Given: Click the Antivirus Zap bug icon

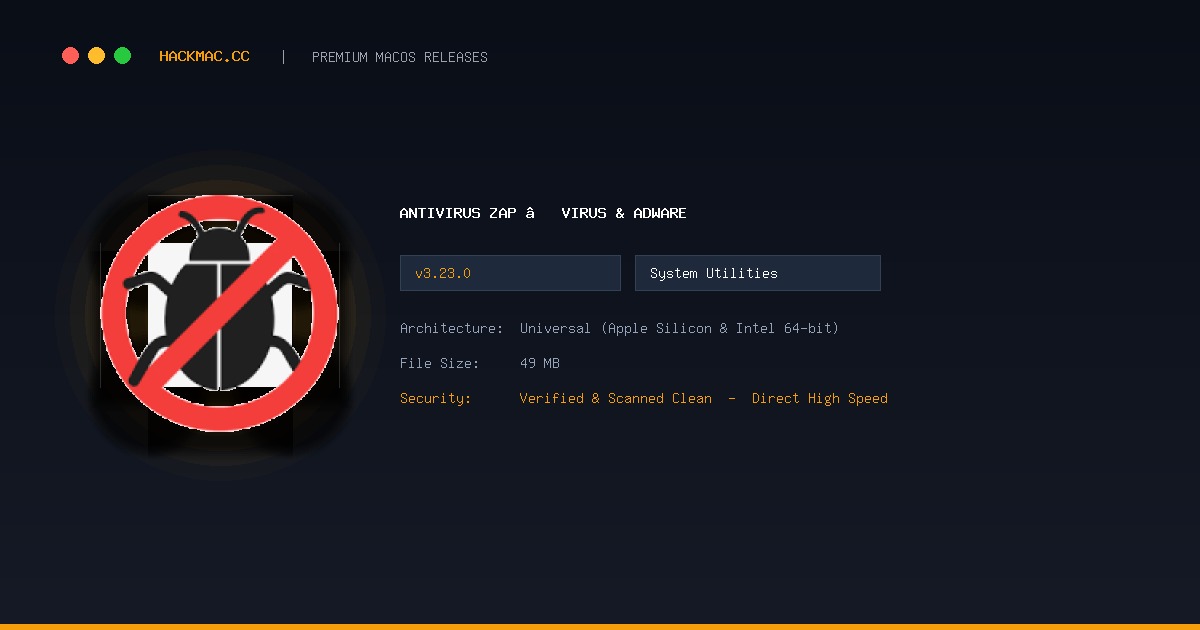Looking at the screenshot, I should (220, 313).
